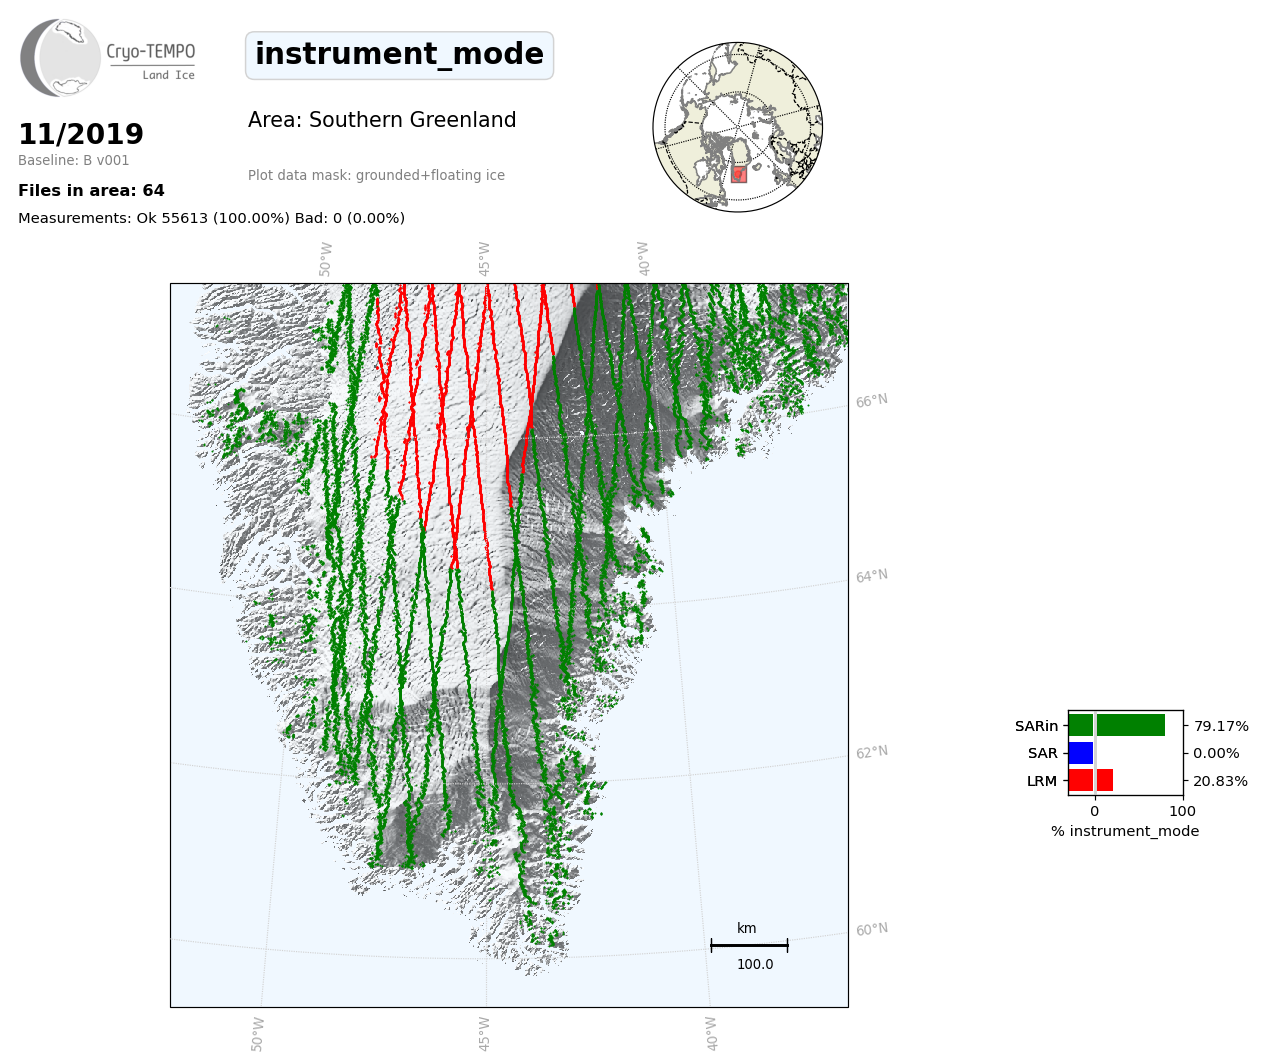Screen dimensions: 1272x1060
Task: Select the Files in area: 64 label
Action: pos(91,191)
